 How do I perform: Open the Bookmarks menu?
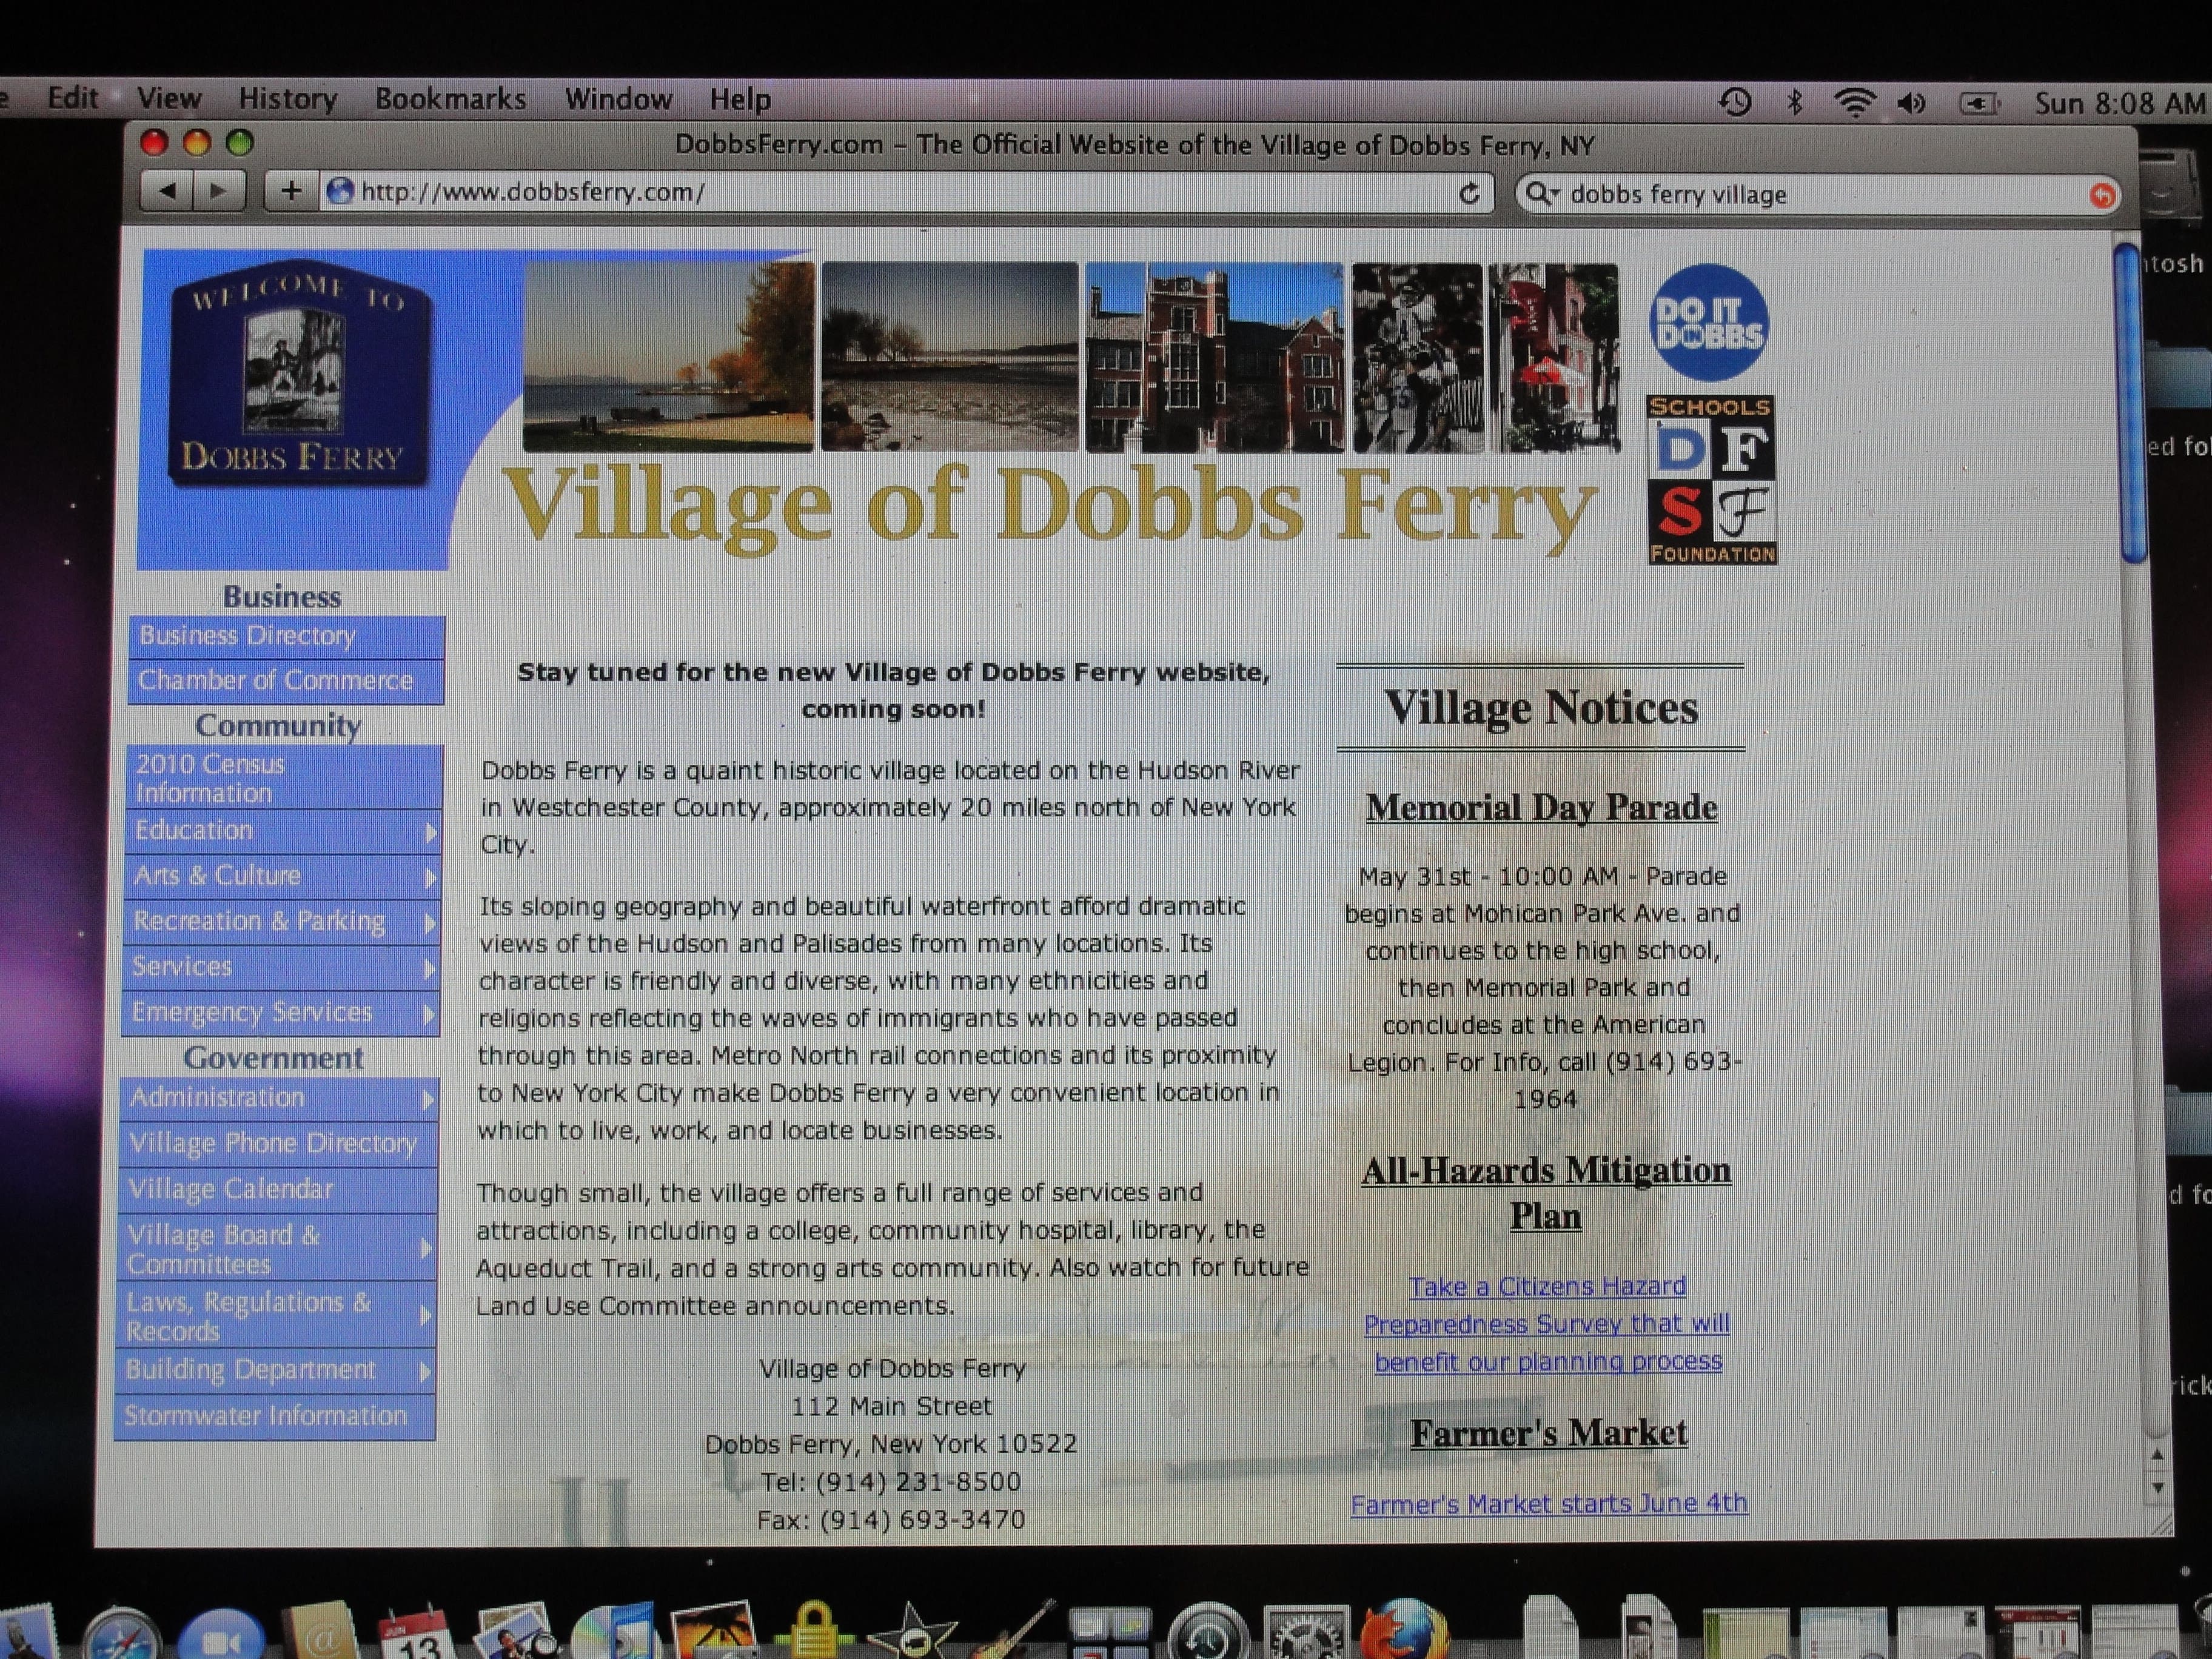point(450,99)
